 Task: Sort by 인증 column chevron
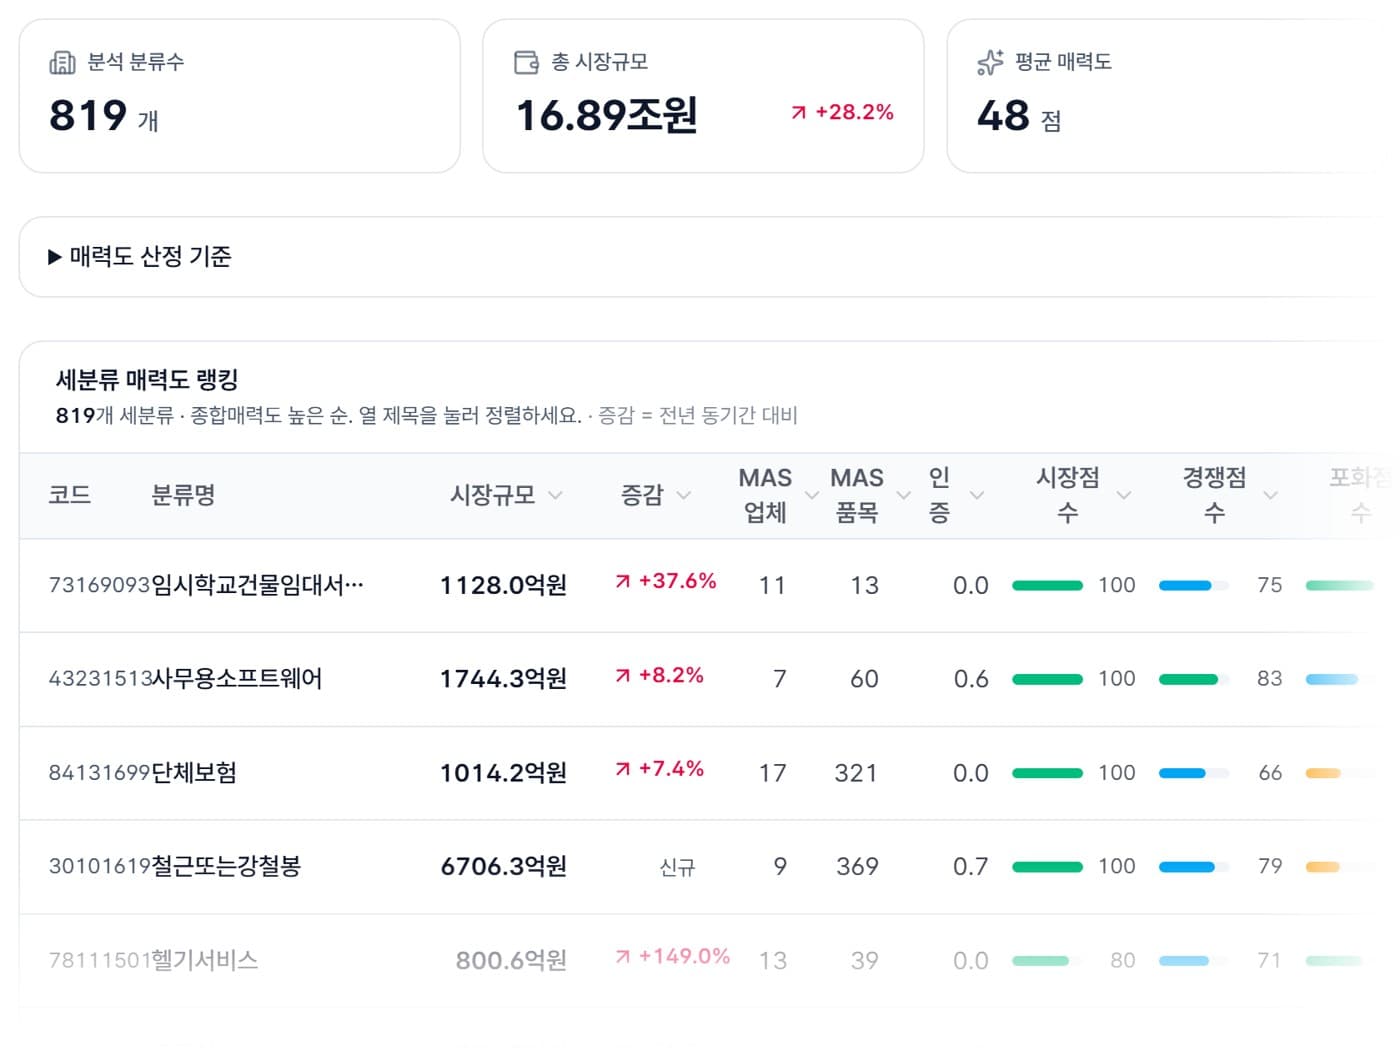[x=977, y=495]
